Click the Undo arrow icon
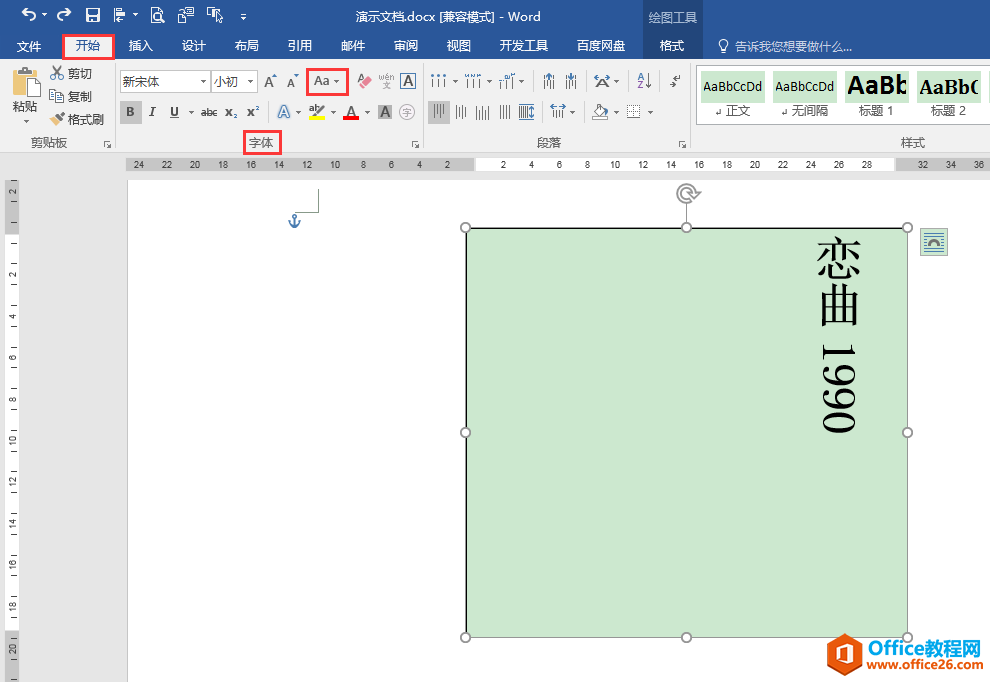This screenshot has width=990, height=682. click(28, 15)
